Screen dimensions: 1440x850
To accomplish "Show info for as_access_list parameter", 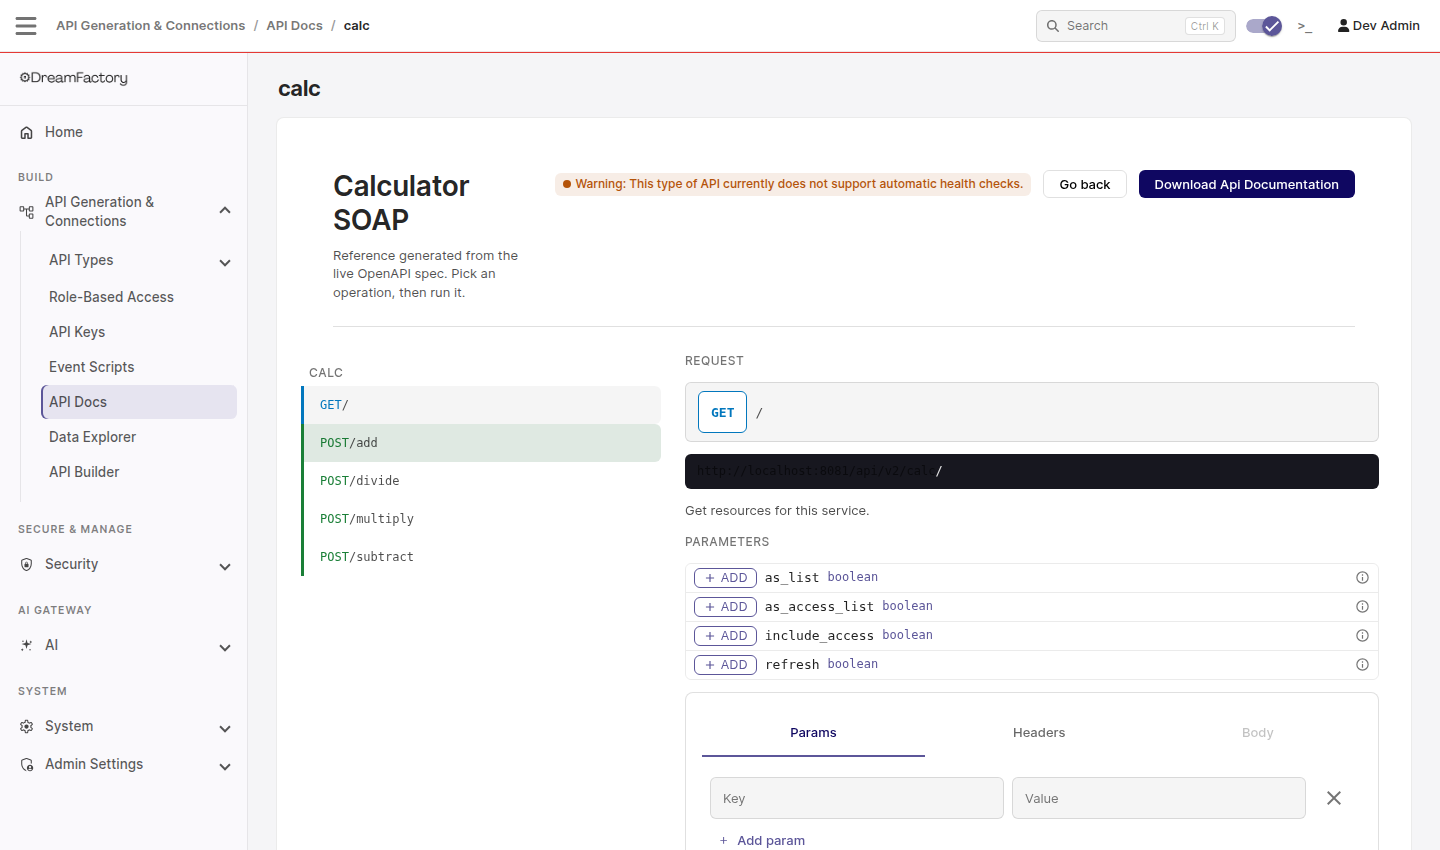I will coord(1362,606).
